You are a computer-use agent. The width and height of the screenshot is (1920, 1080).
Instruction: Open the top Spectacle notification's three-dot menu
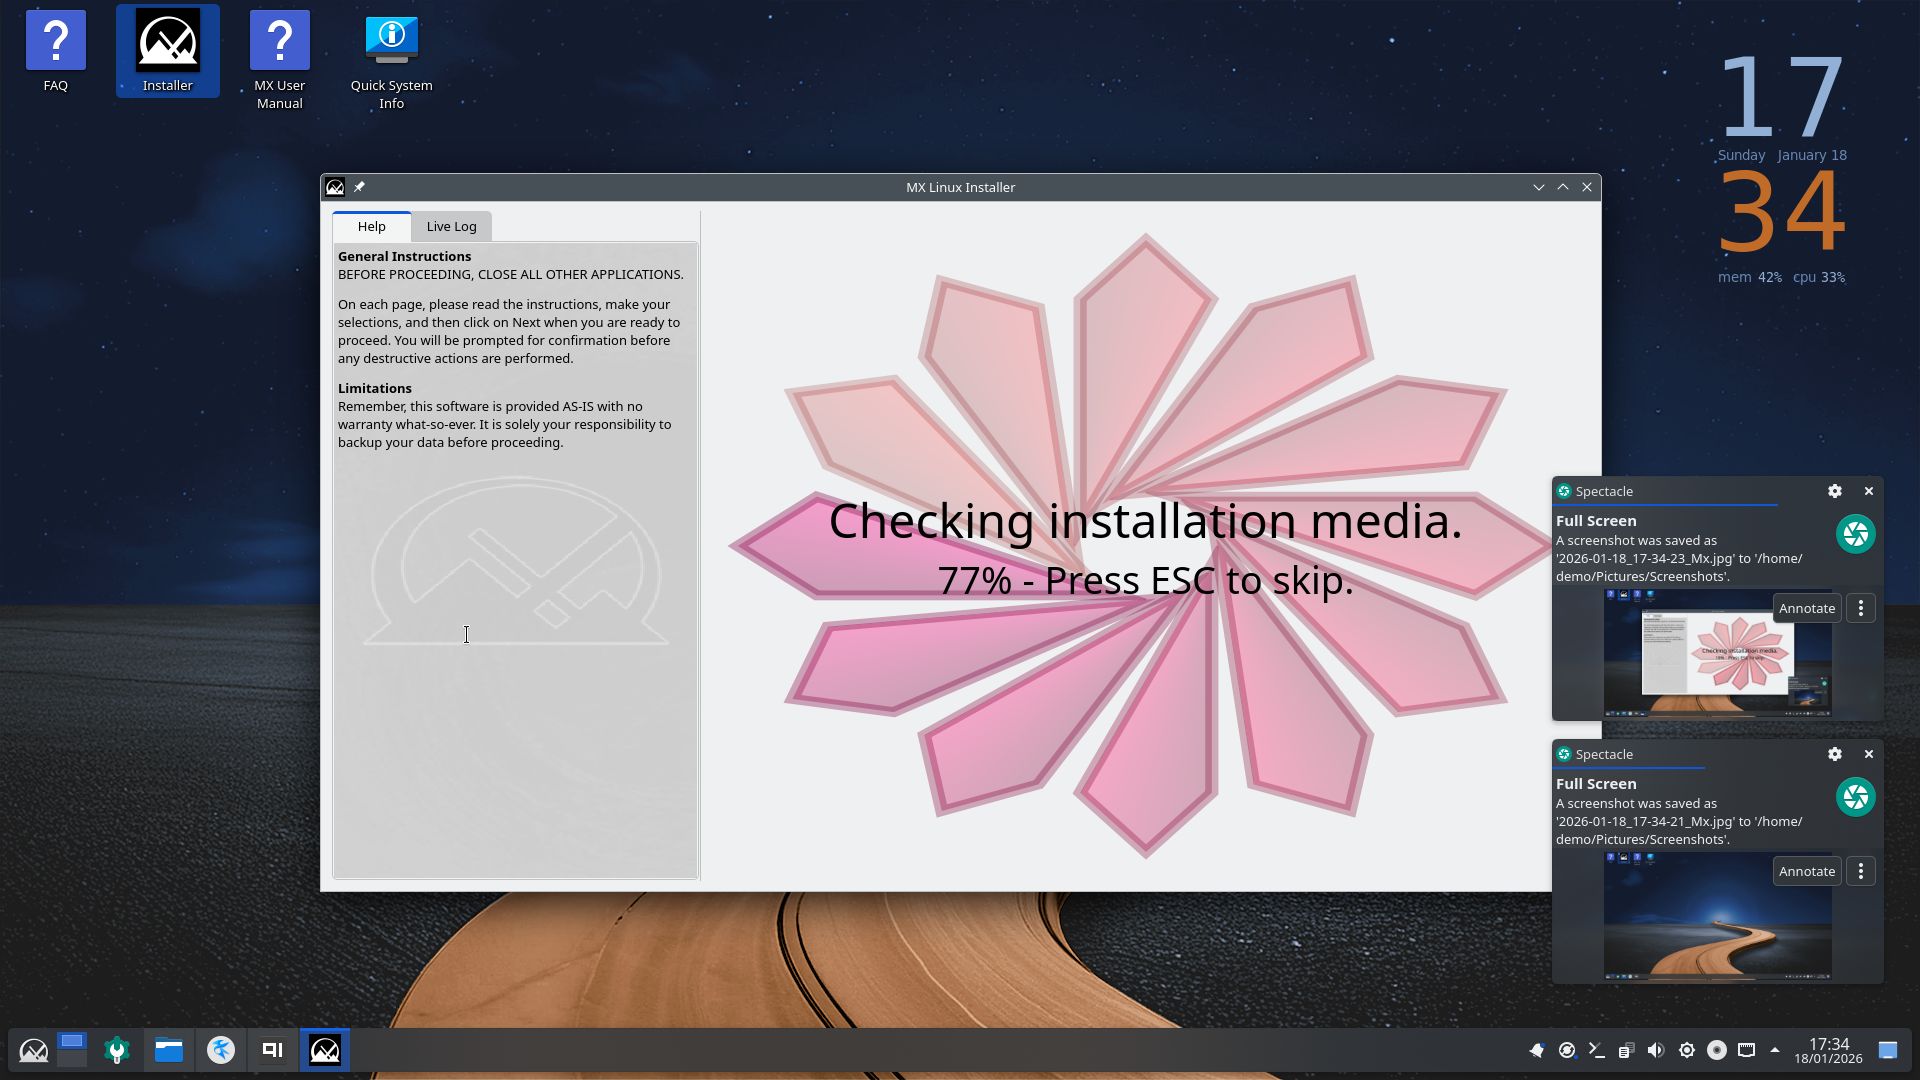(1860, 608)
